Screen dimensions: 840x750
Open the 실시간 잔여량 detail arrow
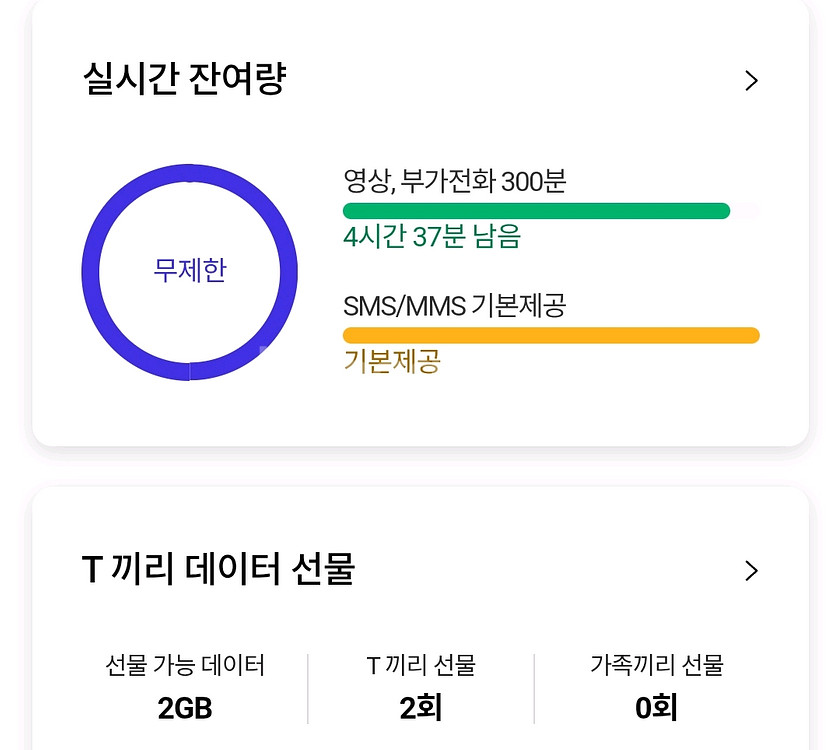[752, 80]
